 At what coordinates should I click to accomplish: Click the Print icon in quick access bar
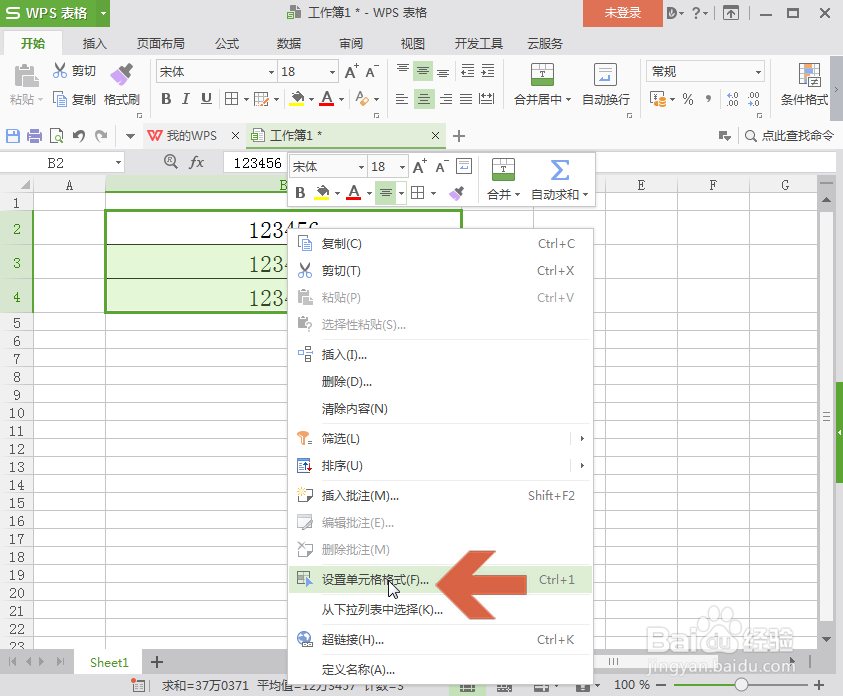34,136
